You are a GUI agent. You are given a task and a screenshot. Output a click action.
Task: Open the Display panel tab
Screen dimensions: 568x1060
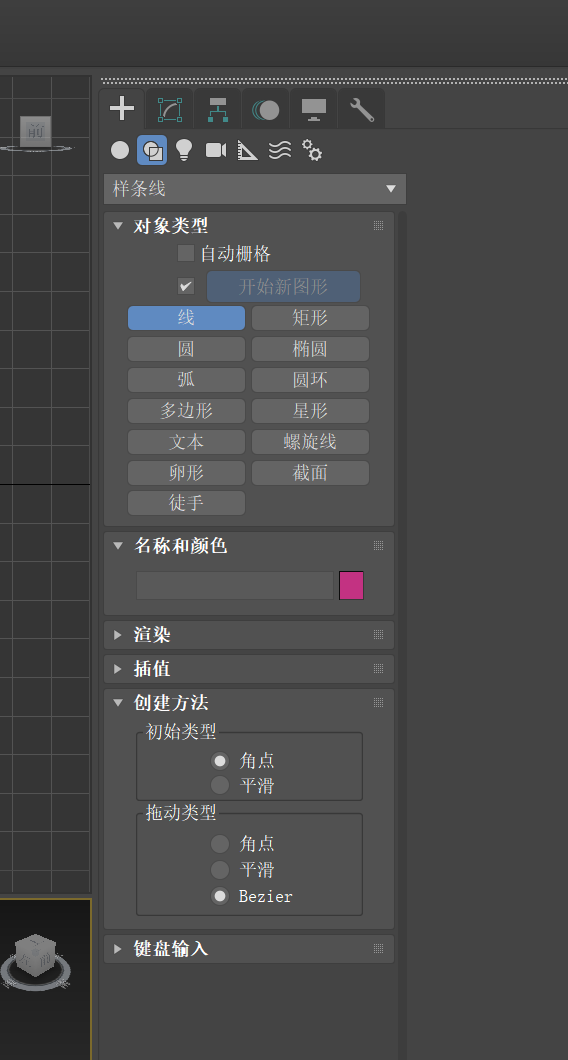pyautogui.click(x=314, y=109)
